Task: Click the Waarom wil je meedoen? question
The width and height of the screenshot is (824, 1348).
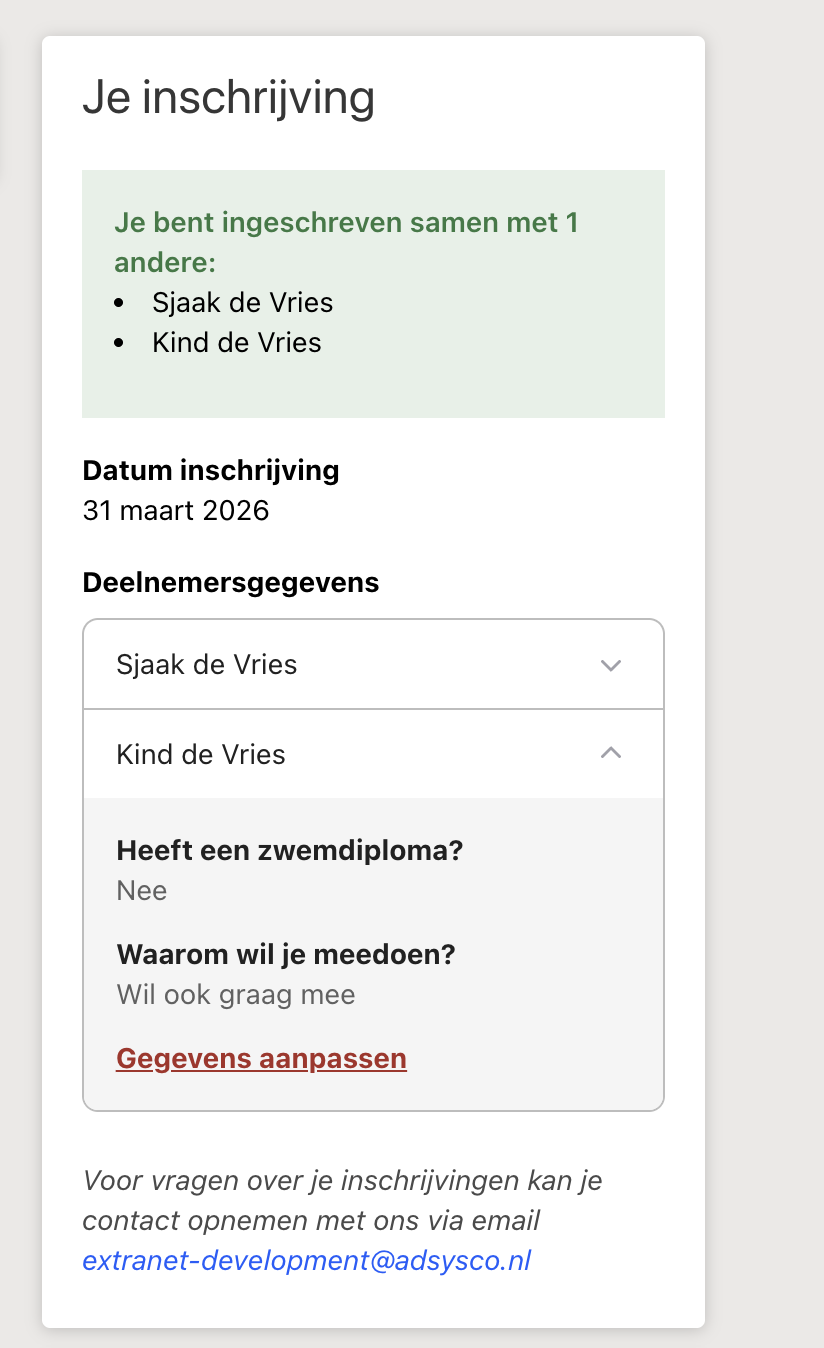Action: click(286, 954)
